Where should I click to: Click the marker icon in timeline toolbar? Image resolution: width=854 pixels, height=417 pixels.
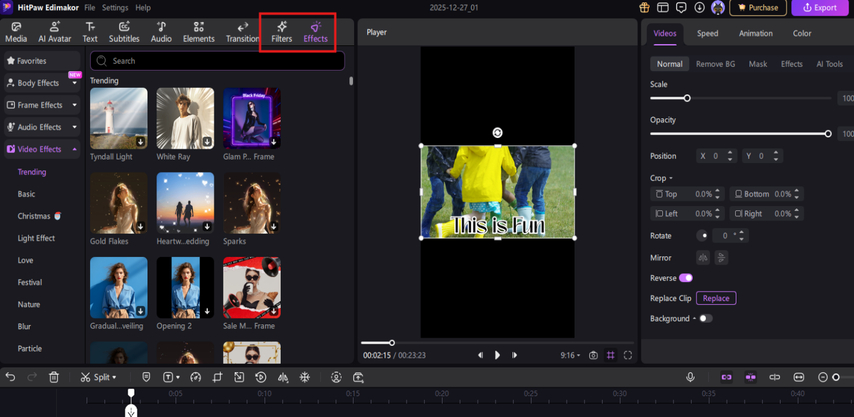coord(146,377)
